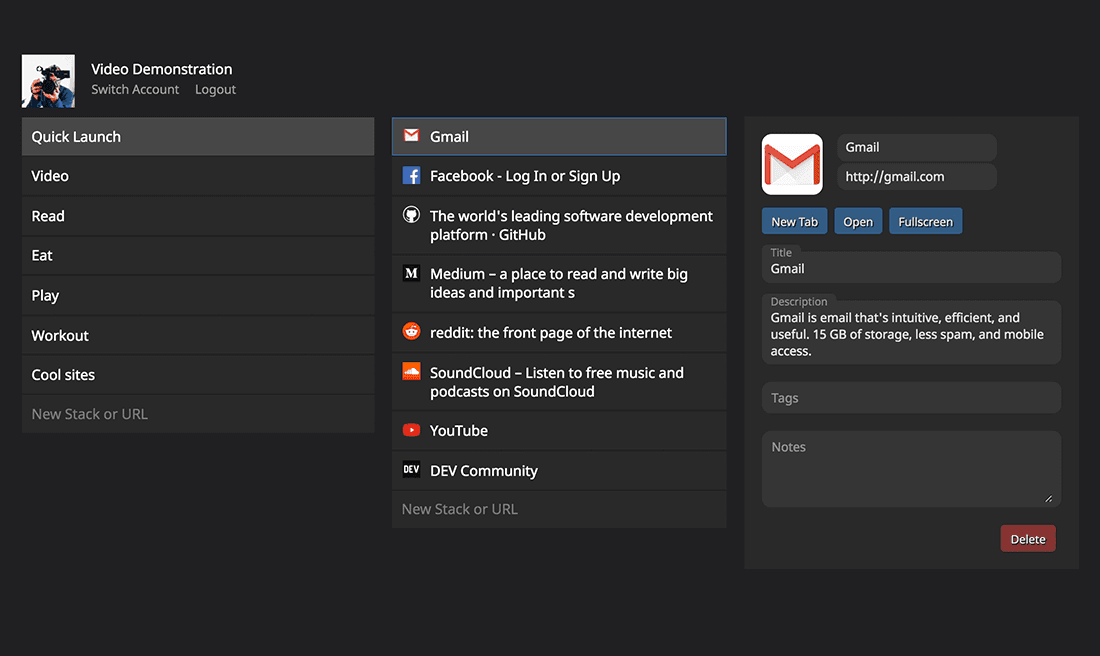The height and width of the screenshot is (656, 1100).
Task: Click inside the Notes text area
Action: [910, 468]
